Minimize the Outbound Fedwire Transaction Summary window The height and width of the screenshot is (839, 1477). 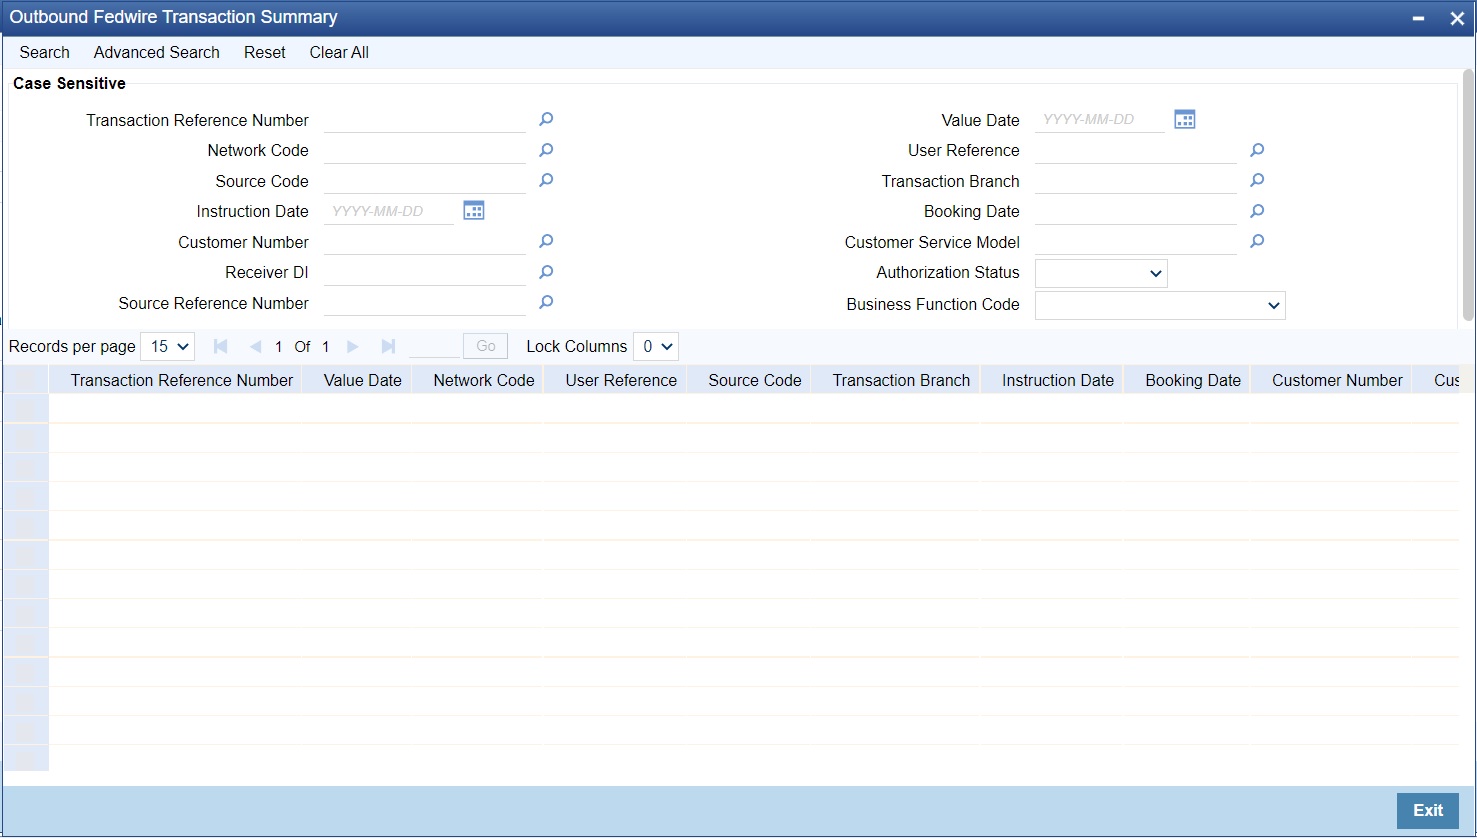pos(1418,18)
